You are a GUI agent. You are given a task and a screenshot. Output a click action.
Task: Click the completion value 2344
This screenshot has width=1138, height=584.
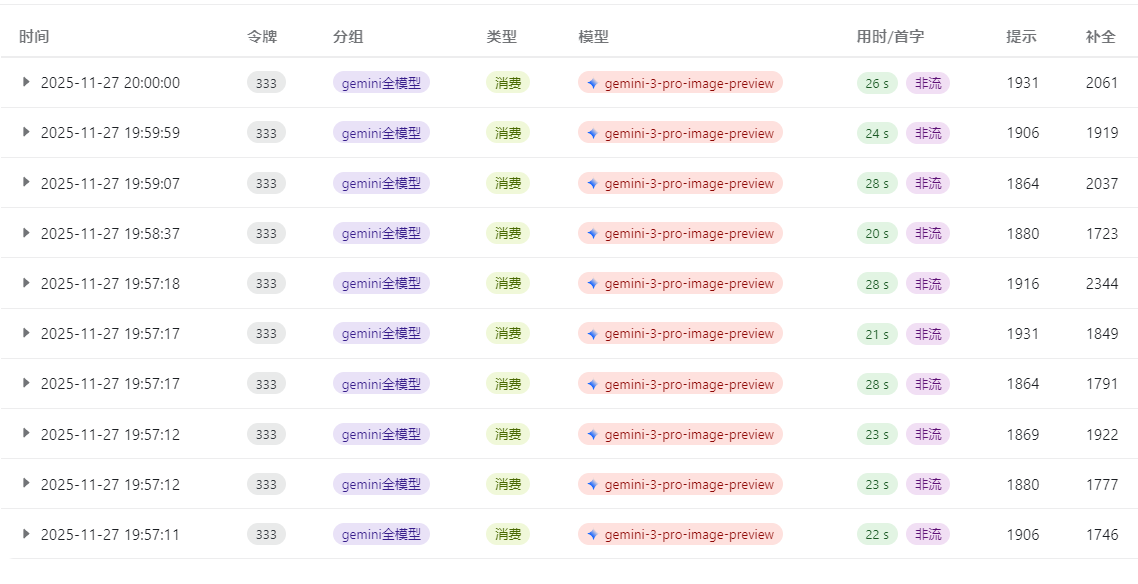coord(1102,284)
